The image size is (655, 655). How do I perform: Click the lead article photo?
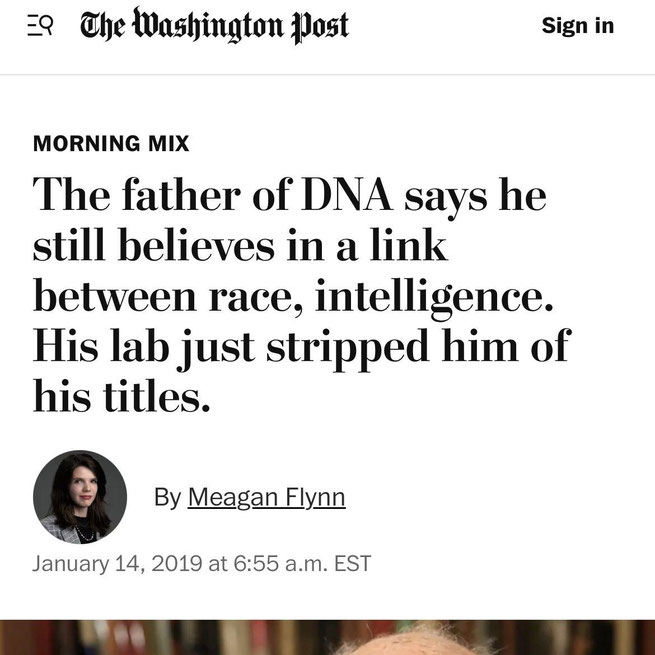(x=327, y=636)
